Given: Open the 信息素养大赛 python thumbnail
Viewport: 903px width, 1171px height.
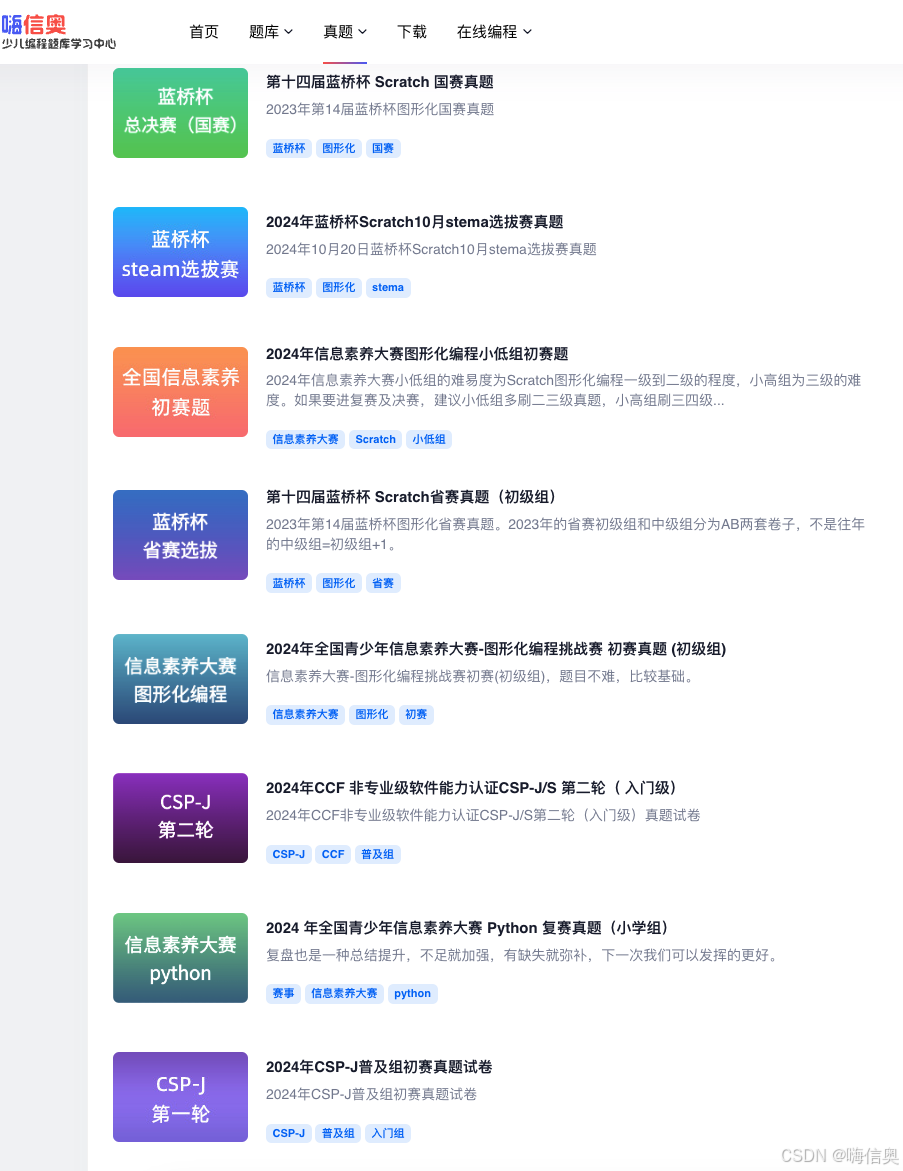Looking at the screenshot, I should point(180,957).
